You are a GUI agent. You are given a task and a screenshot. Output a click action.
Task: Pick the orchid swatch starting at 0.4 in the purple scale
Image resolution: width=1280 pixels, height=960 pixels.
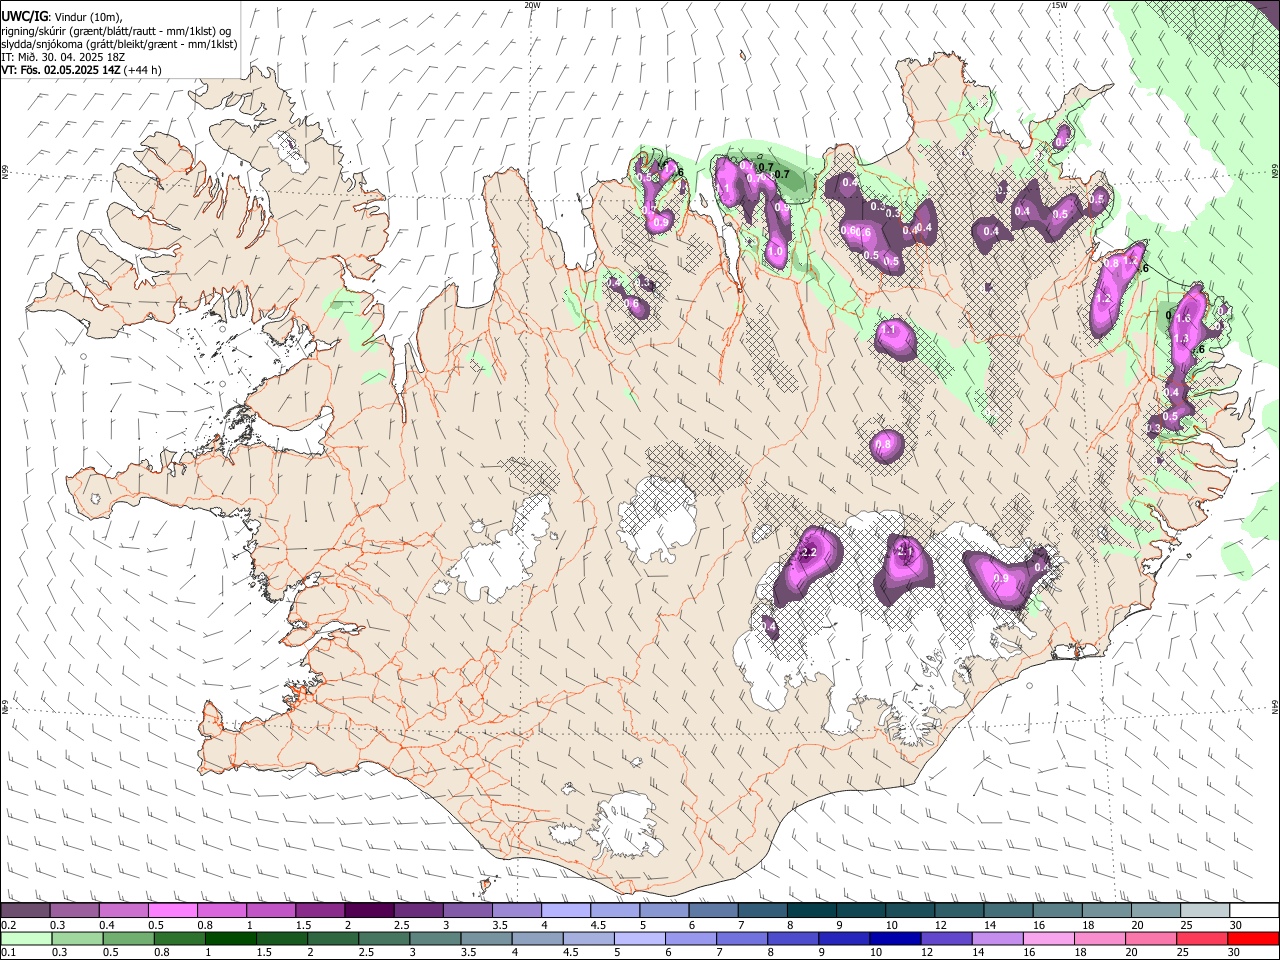coord(123,911)
